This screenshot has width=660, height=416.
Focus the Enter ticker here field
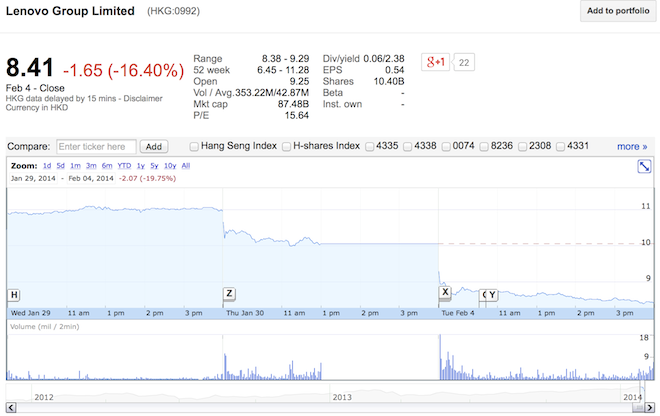(96, 147)
